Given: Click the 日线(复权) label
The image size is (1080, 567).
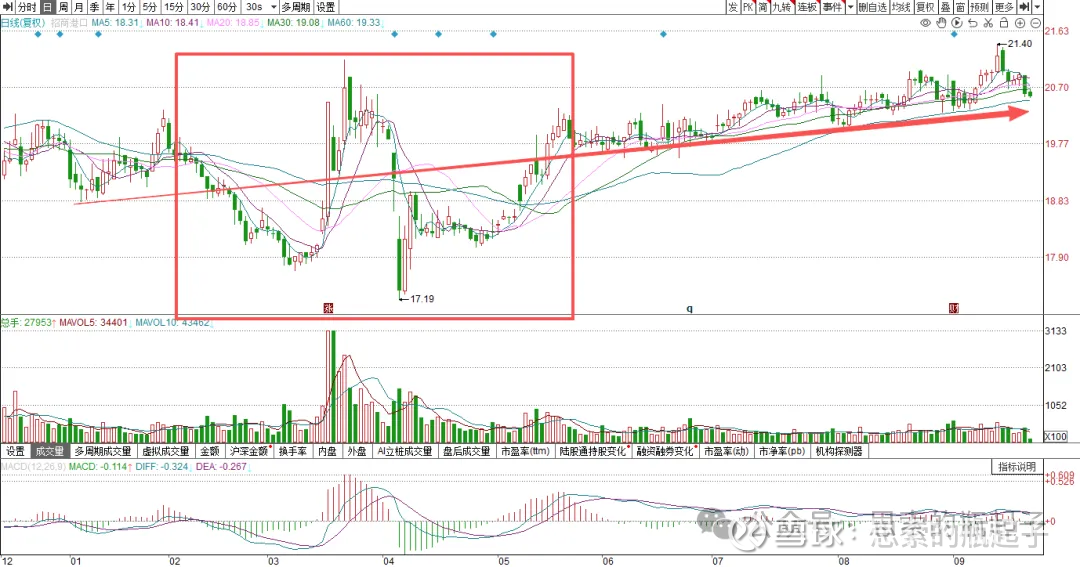Looking at the screenshot, I should [23, 23].
